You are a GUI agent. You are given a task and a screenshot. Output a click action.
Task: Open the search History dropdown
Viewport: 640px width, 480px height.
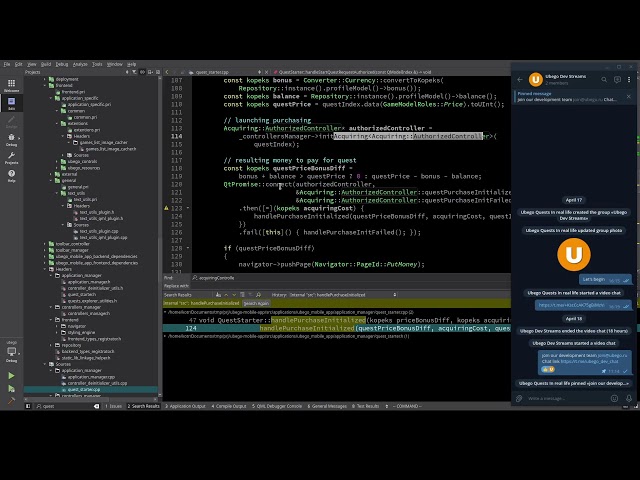(x=342, y=295)
